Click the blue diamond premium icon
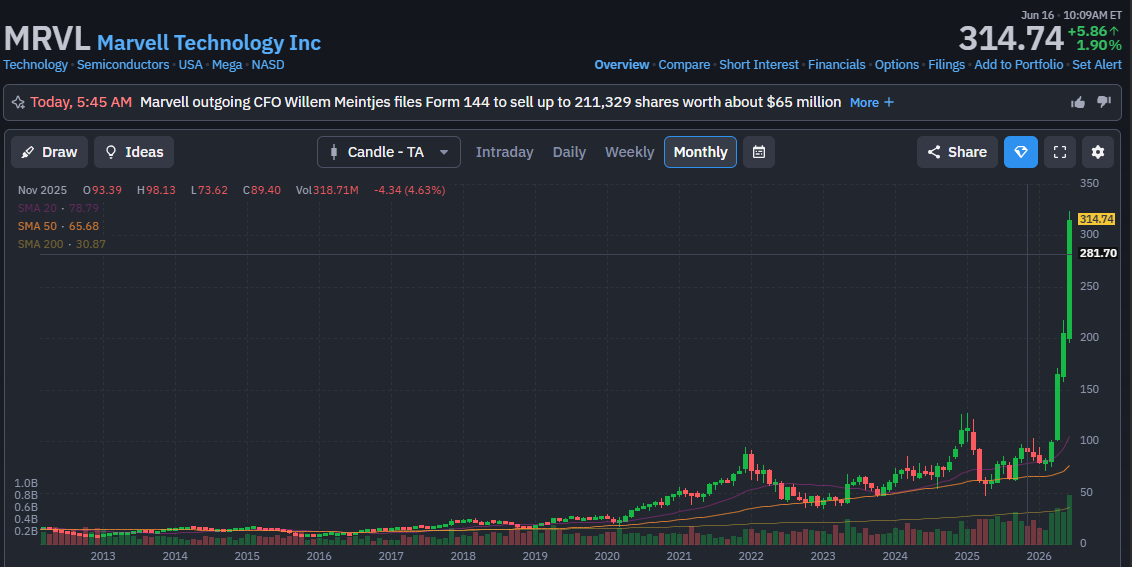The height and width of the screenshot is (567, 1132). [x=1021, y=152]
